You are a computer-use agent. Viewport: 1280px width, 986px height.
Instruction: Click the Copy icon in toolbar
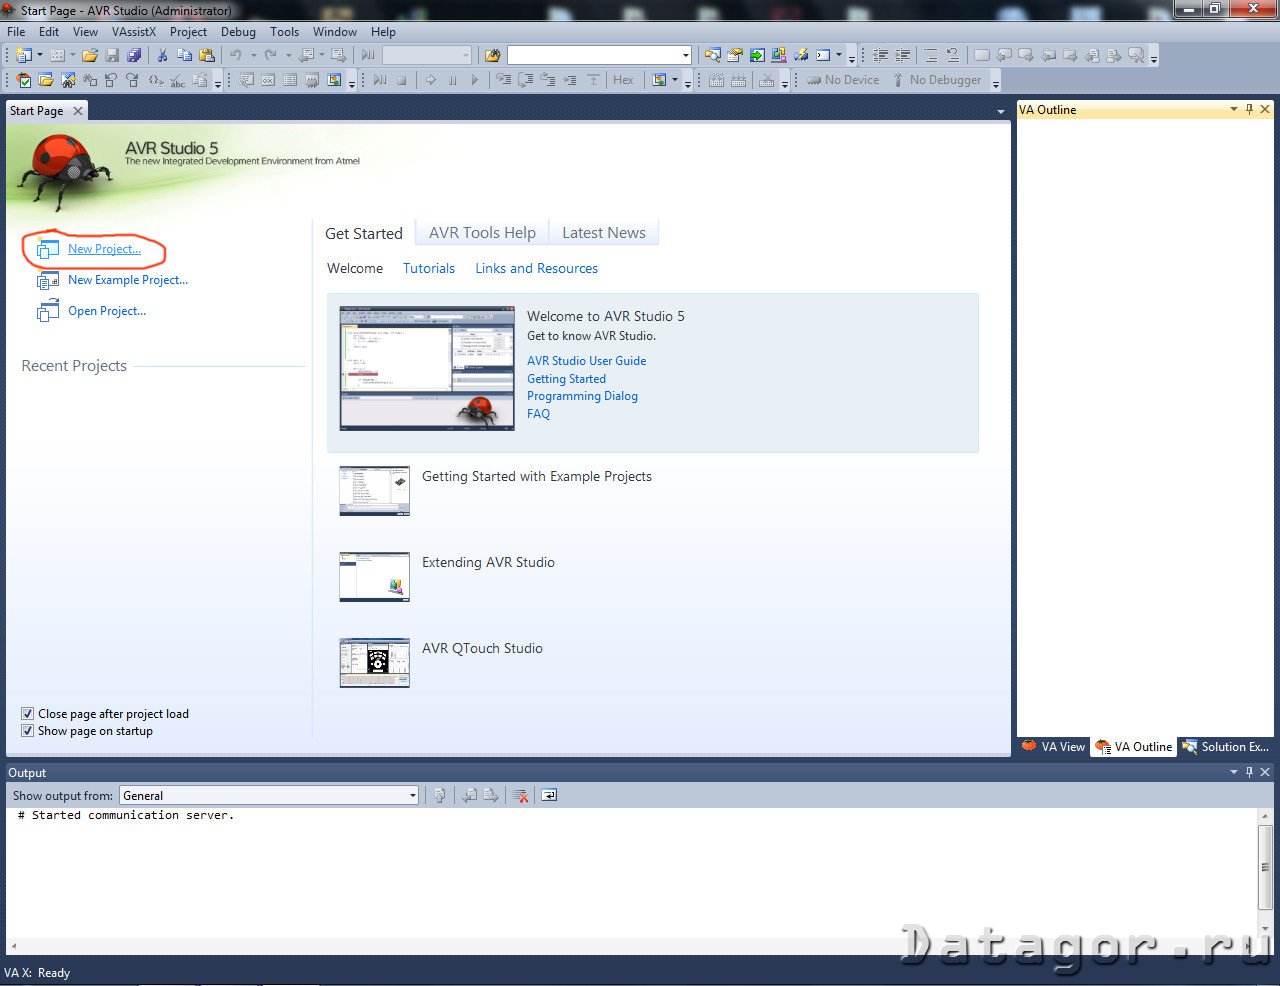[184, 55]
